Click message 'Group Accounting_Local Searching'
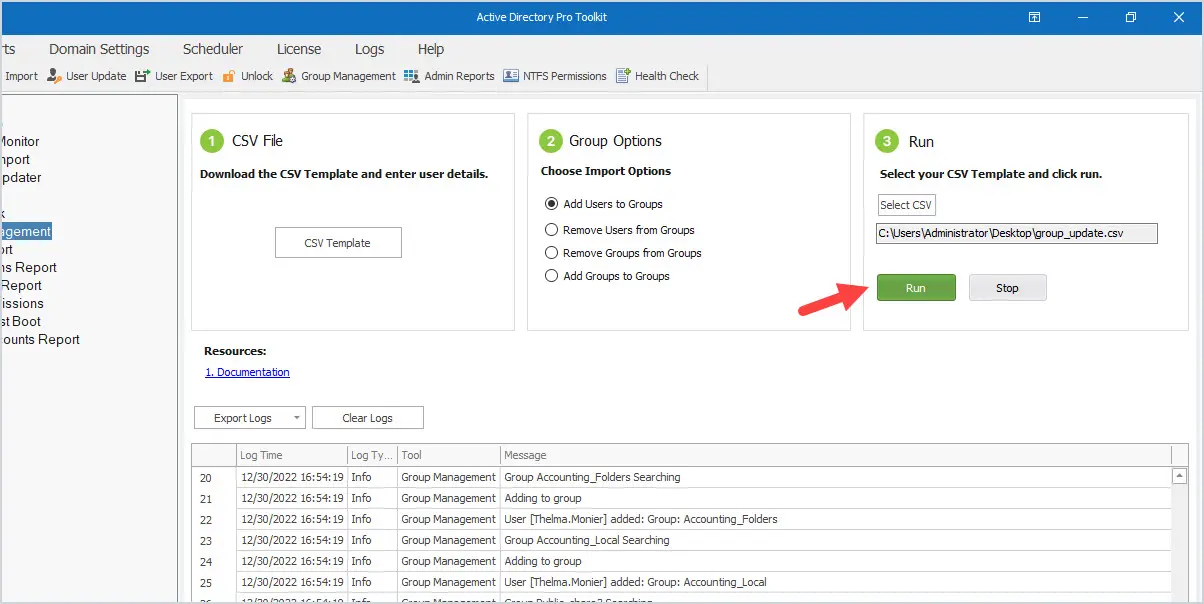This screenshot has height=604, width=1204. pos(586,540)
